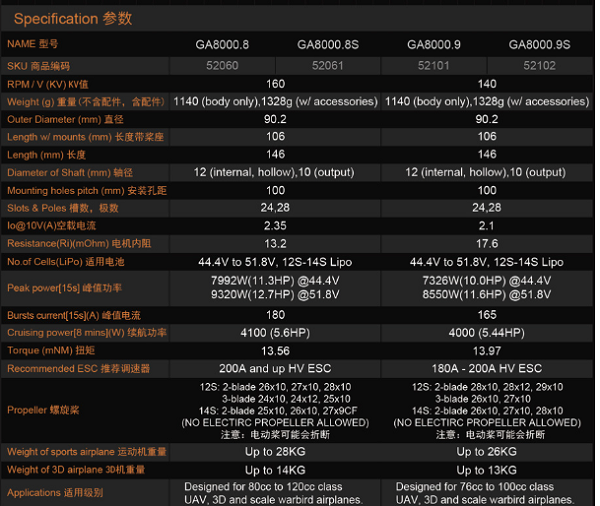The image size is (600, 506).
Task: Click SKU cell 52061
Action: tap(328, 66)
